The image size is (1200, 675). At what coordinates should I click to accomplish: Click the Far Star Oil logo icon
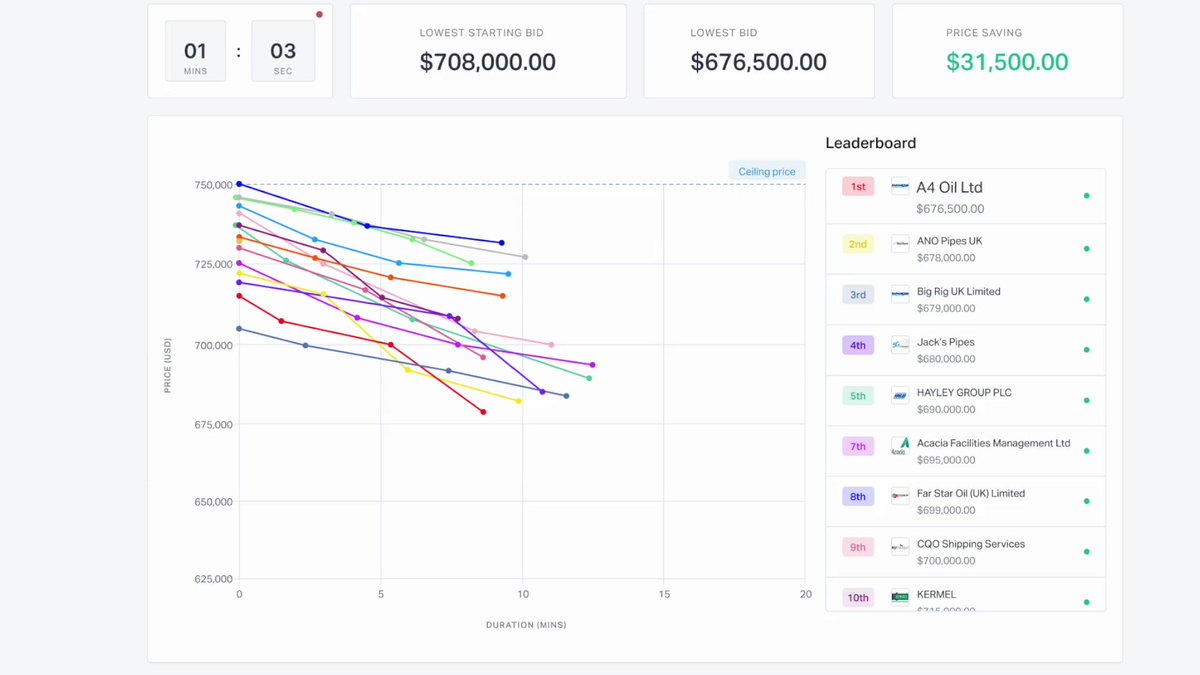[x=900, y=496]
